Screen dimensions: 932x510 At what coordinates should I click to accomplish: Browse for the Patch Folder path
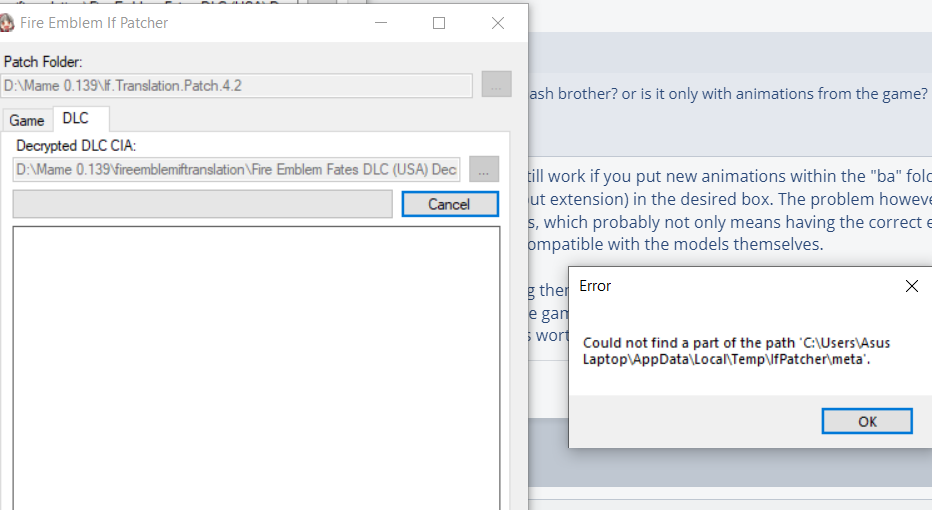pos(496,84)
